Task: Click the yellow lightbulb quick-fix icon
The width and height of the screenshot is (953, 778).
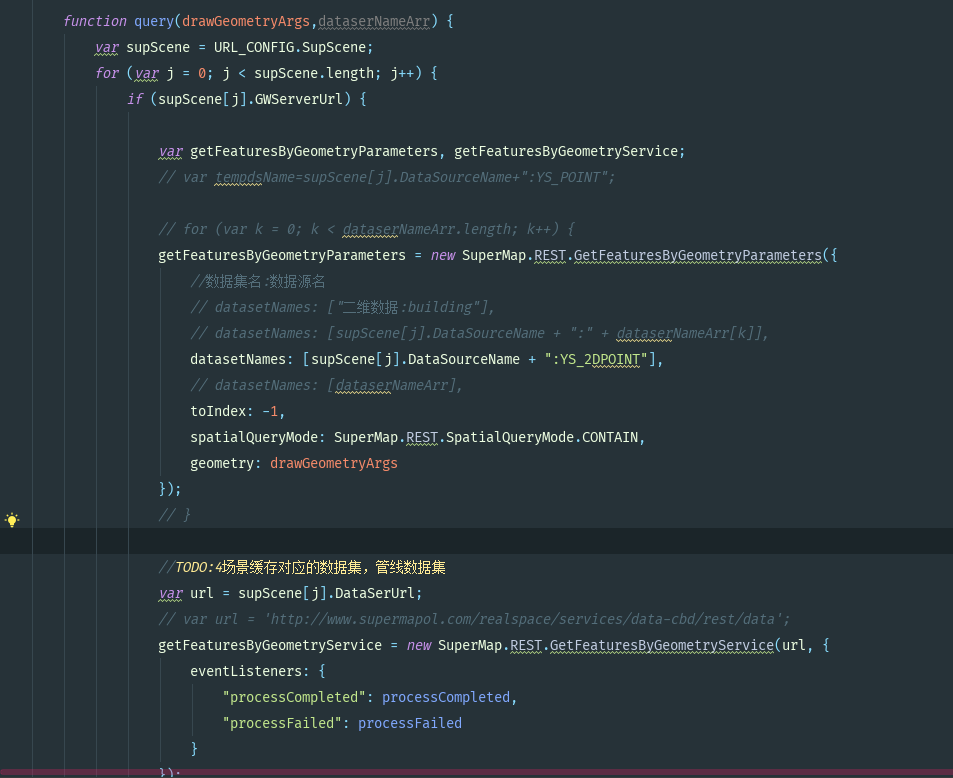Action: coord(12,520)
